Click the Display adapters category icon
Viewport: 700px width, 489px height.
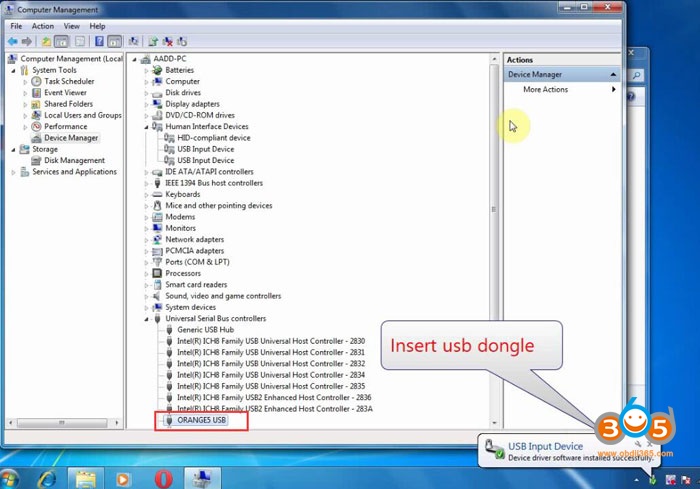click(157, 104)
